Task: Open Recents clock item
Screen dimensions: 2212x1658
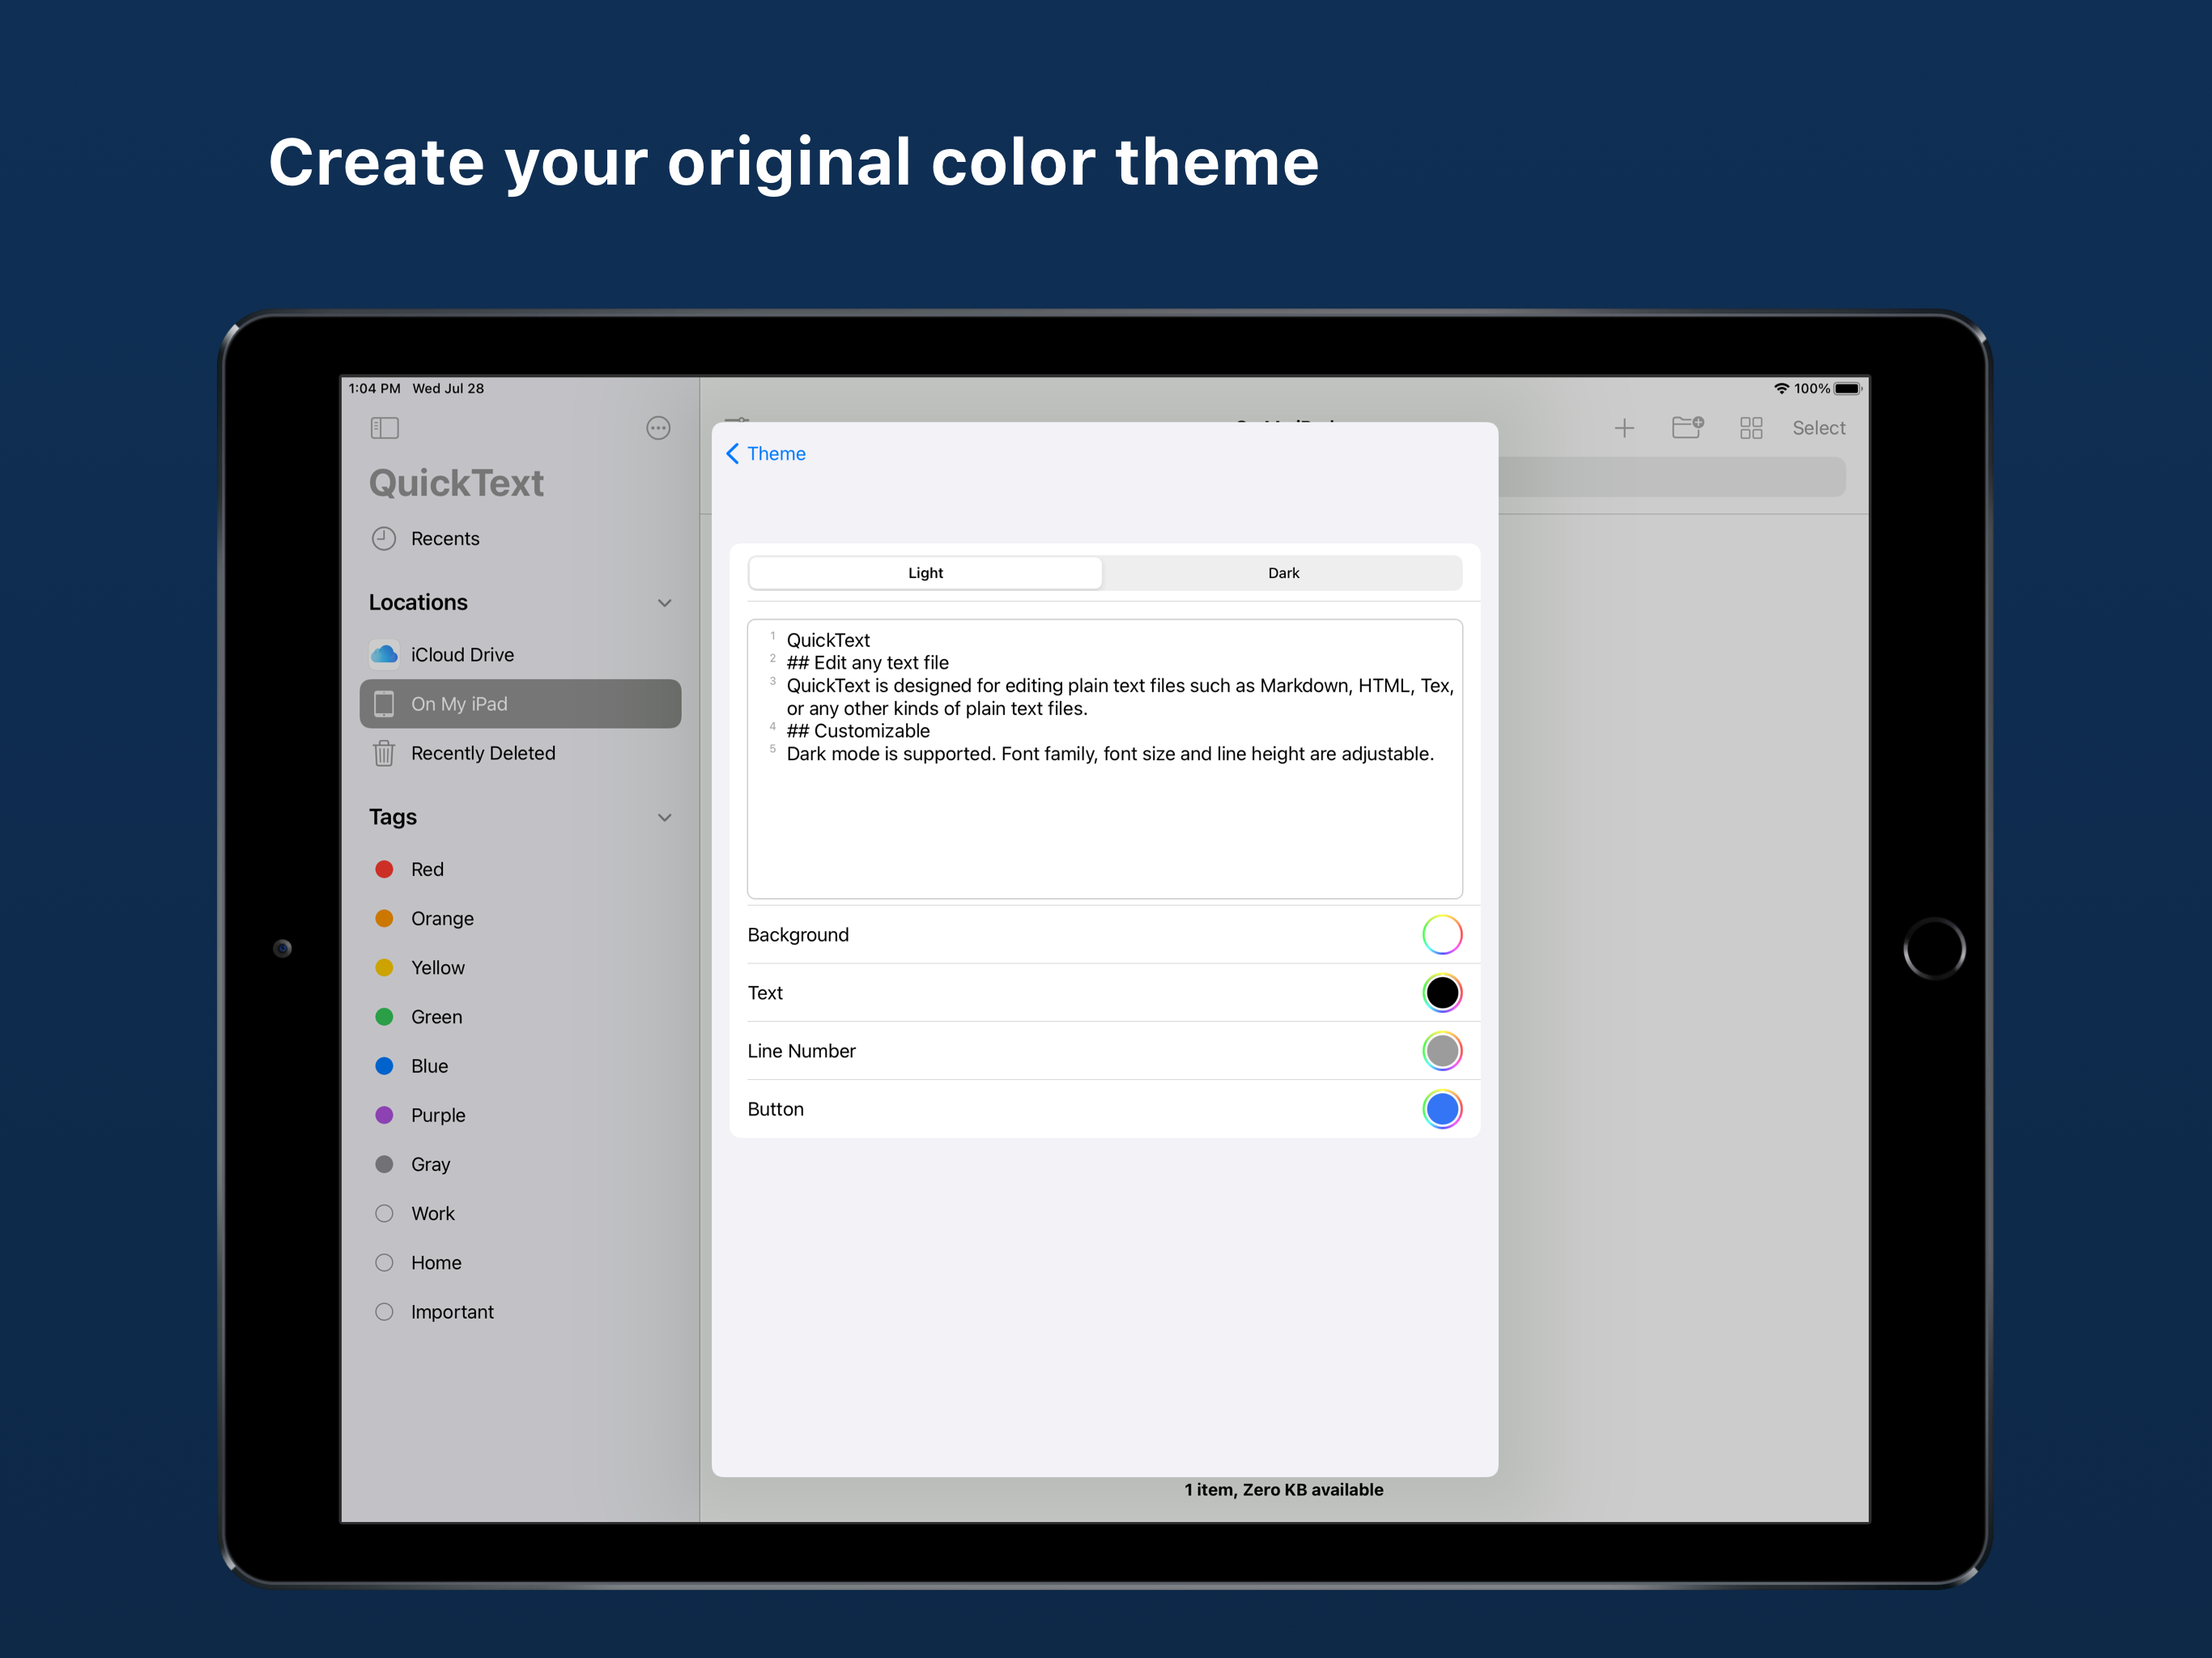Action: [445, 538]
